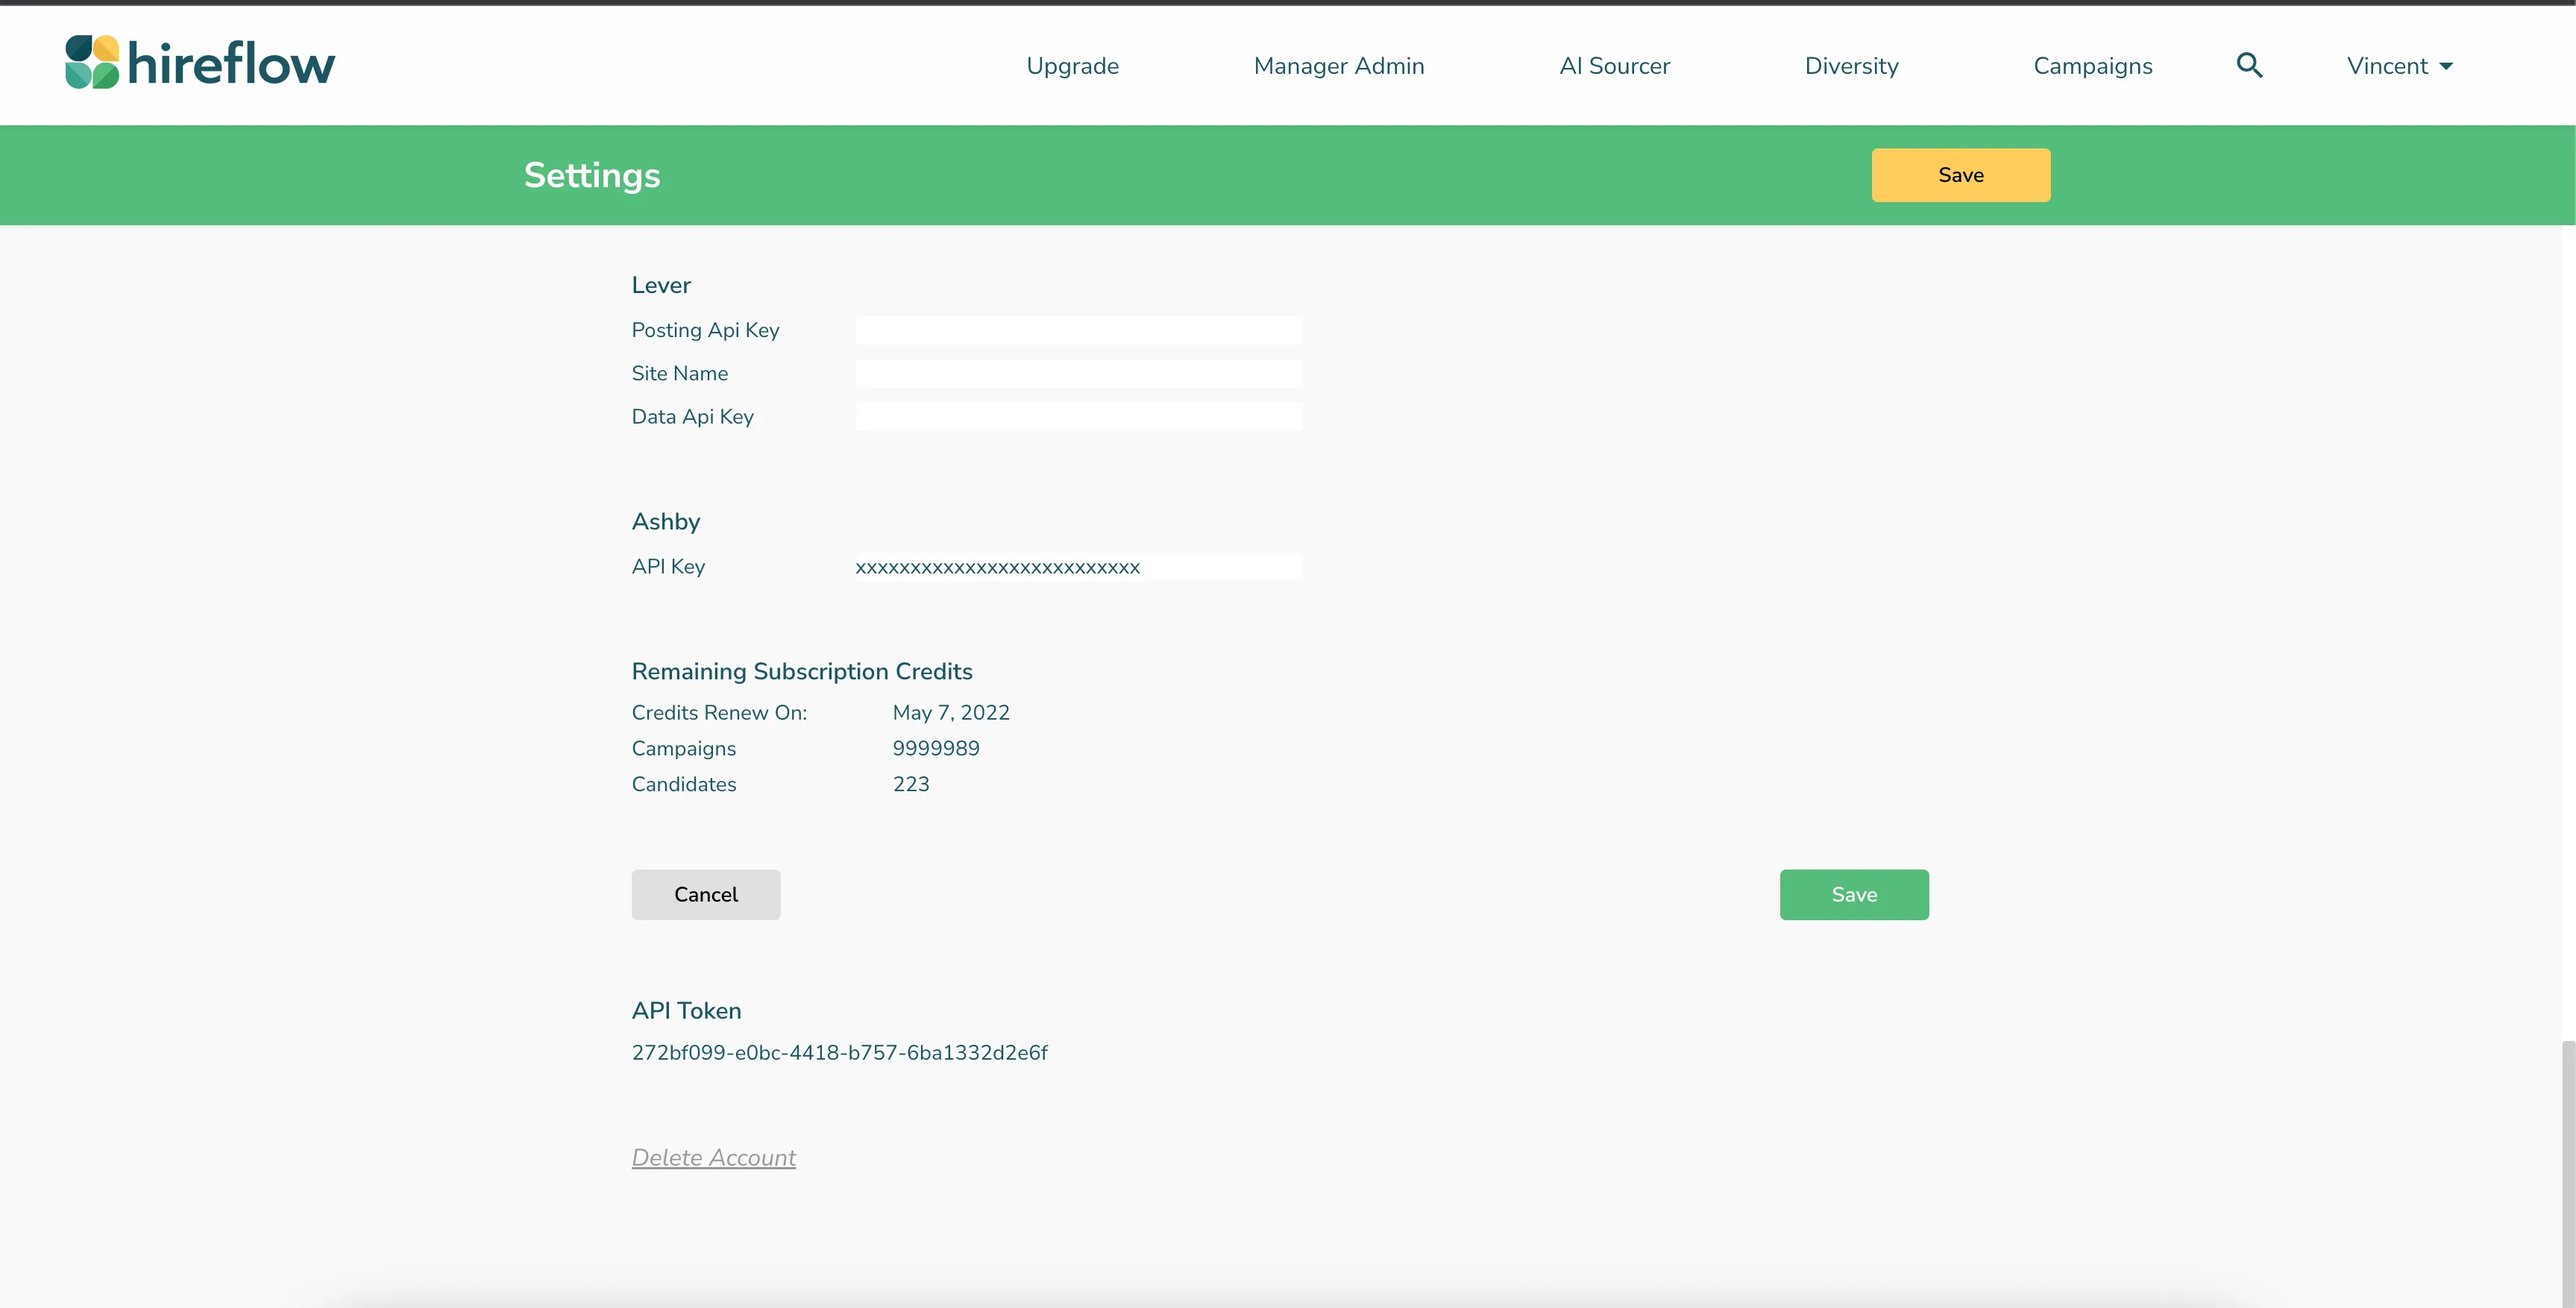Screen dimensions: 2576x1308
Task: Click the Candidates credits value 223
Action: click(911, 784)
